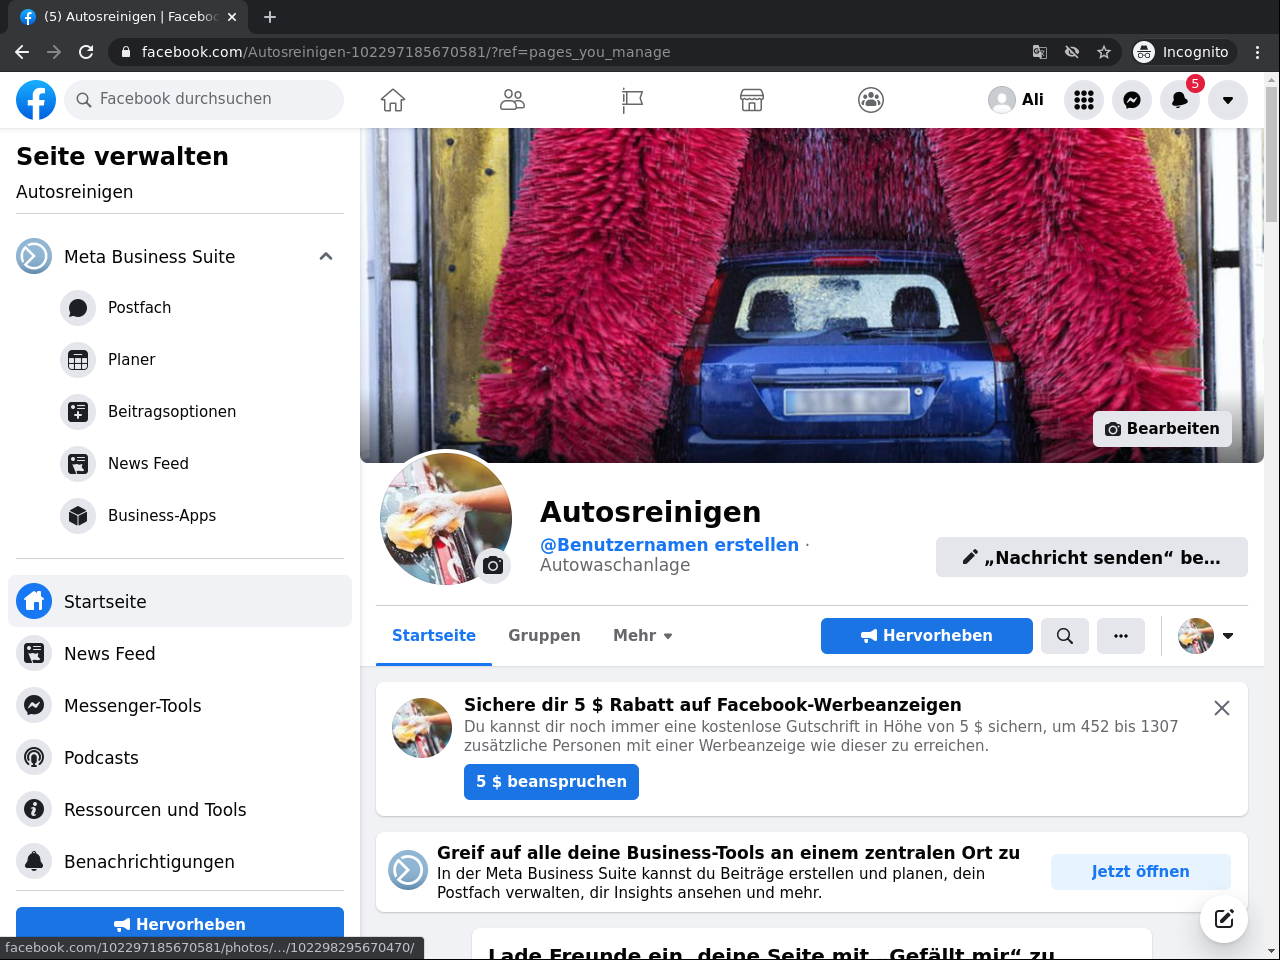Click the third-party cookies blocked eye icon

coord(1072,52)
